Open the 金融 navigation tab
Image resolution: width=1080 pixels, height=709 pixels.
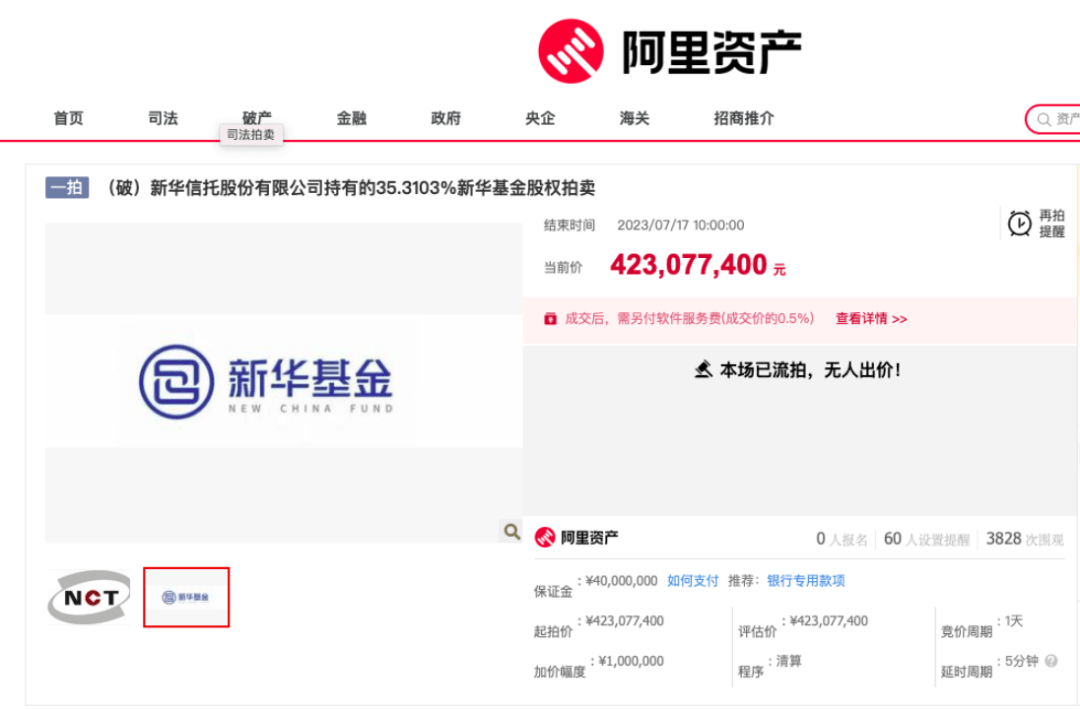point(351,118)
